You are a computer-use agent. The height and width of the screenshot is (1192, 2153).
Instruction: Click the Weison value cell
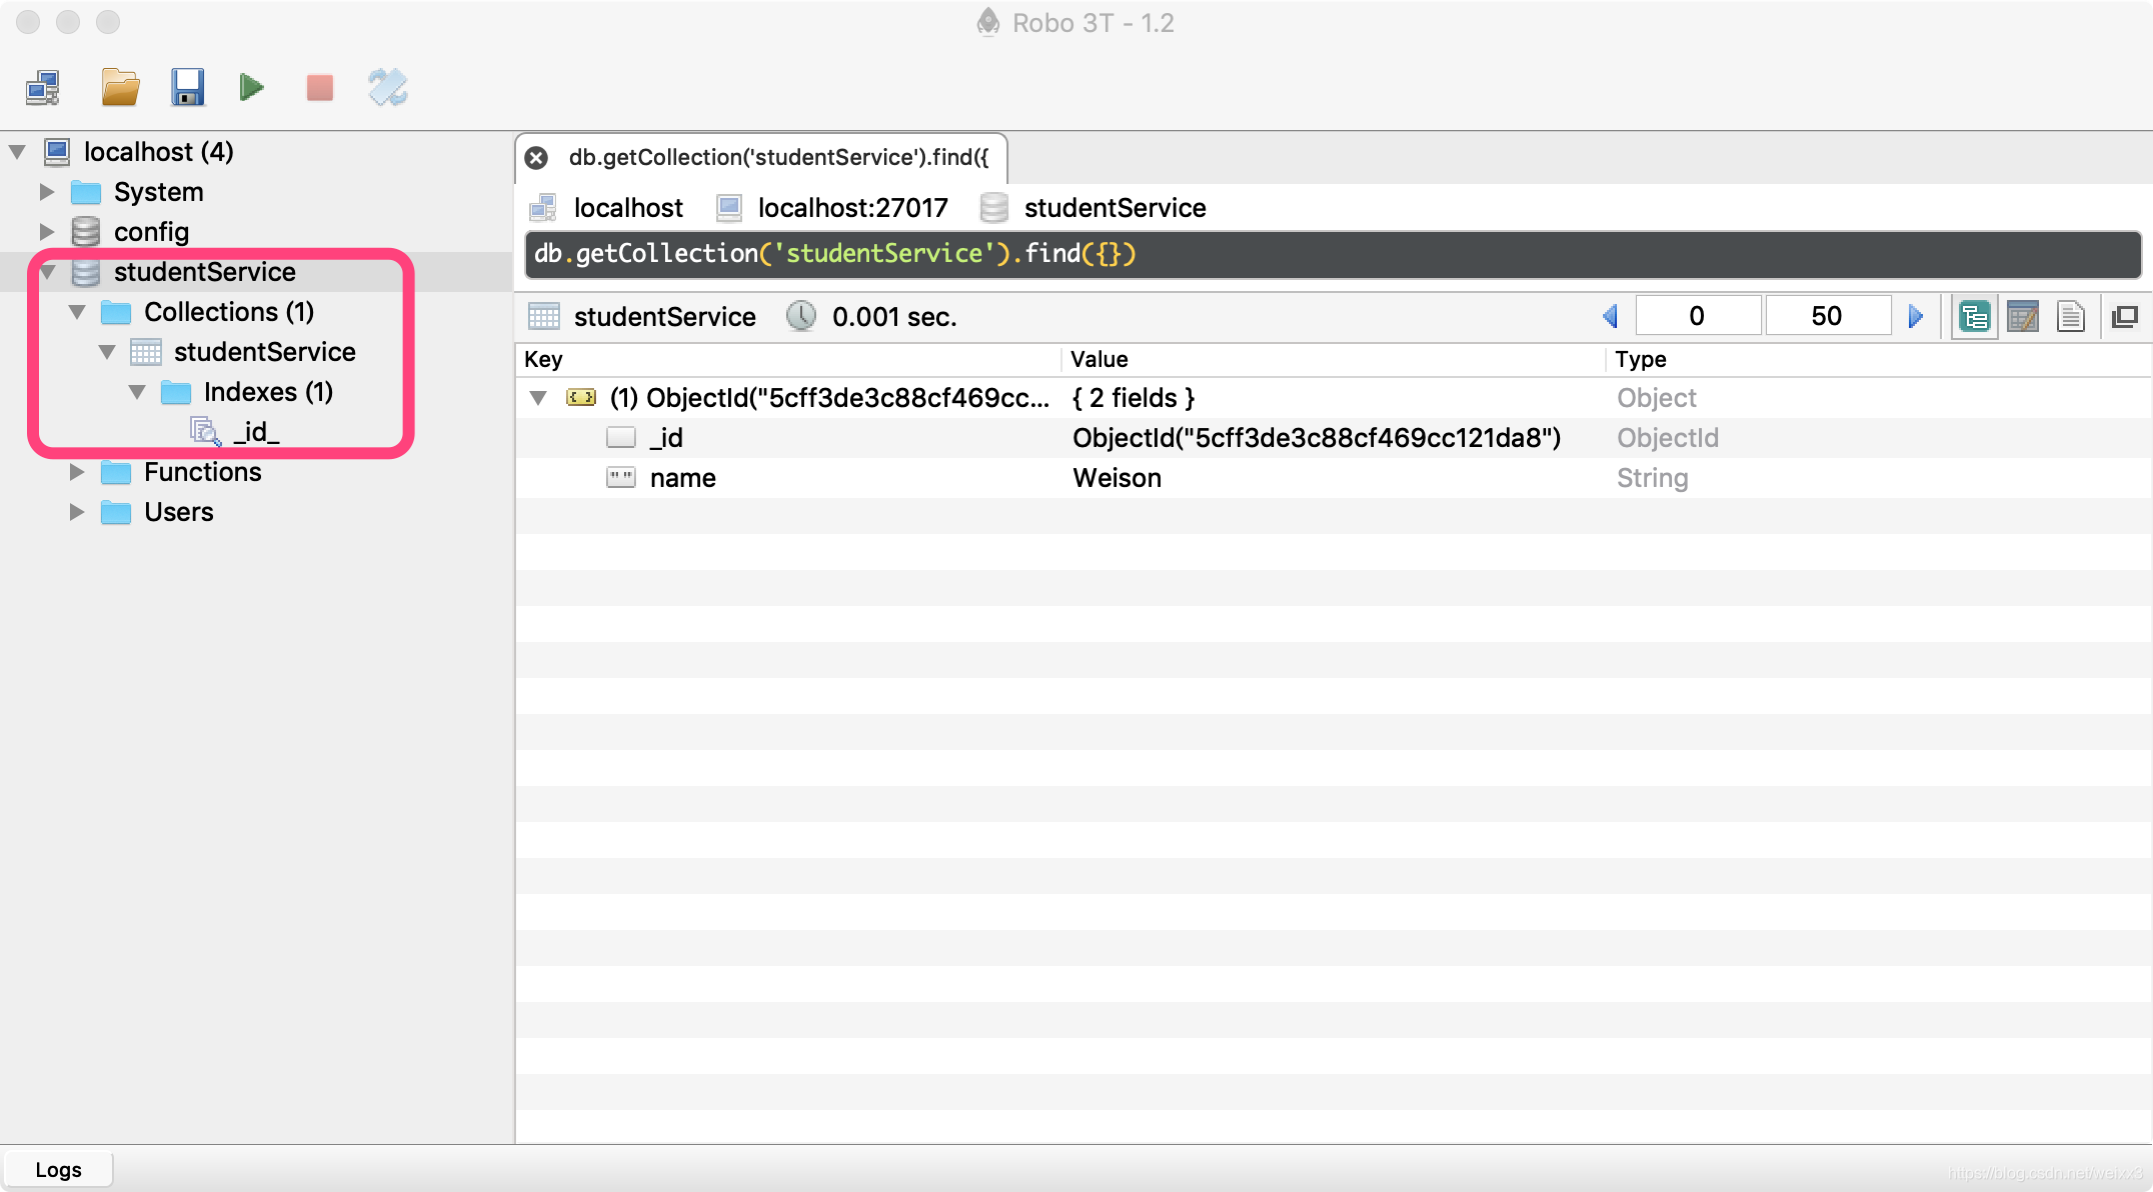[x=1117, y=478]
